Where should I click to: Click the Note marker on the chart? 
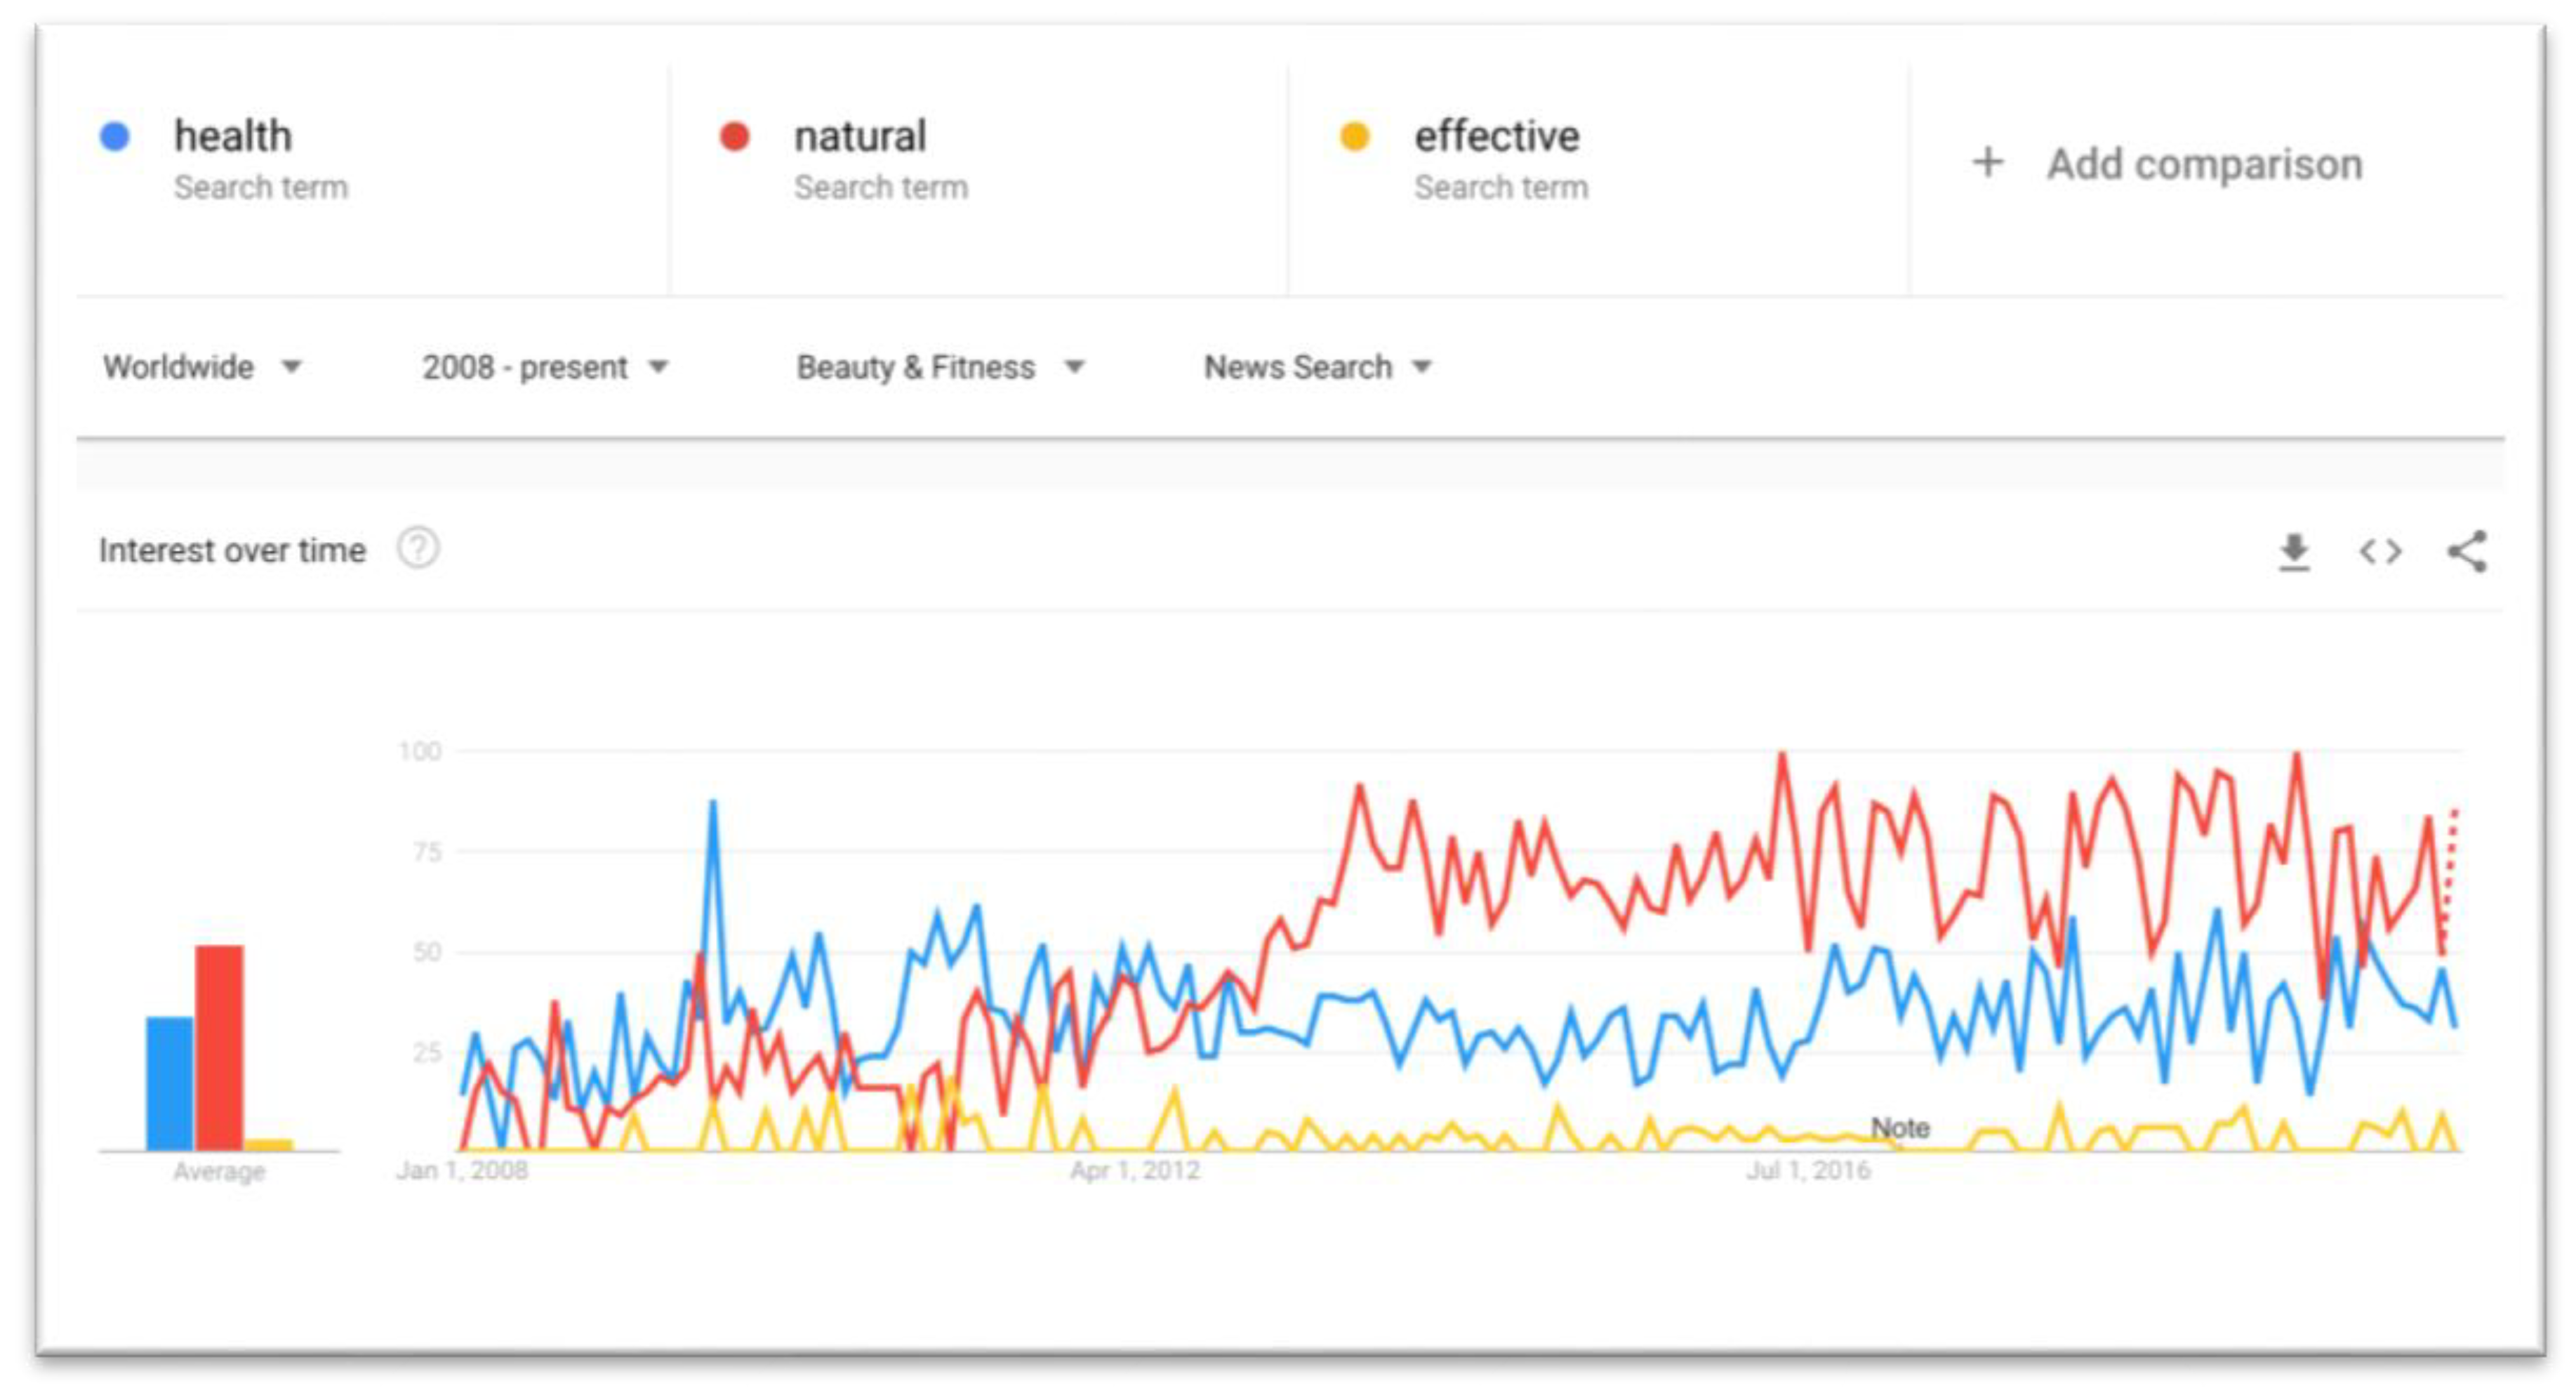click(1900, 1128)
